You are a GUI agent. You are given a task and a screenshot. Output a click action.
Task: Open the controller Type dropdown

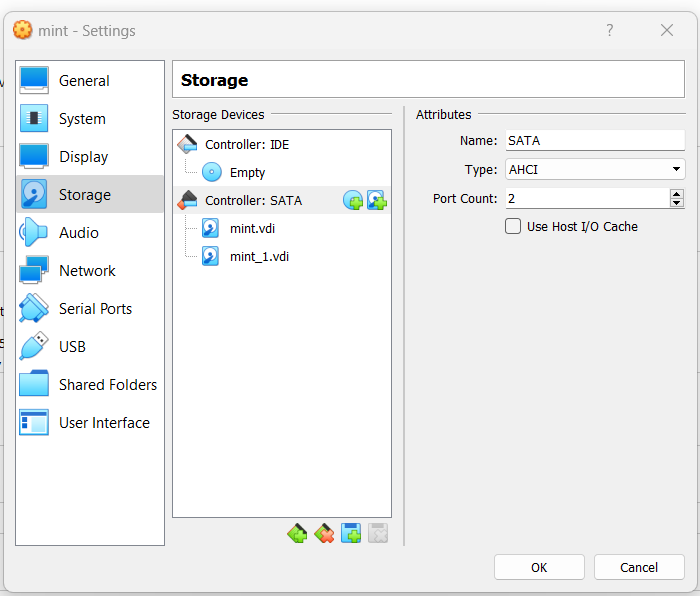tap(595, 169)
